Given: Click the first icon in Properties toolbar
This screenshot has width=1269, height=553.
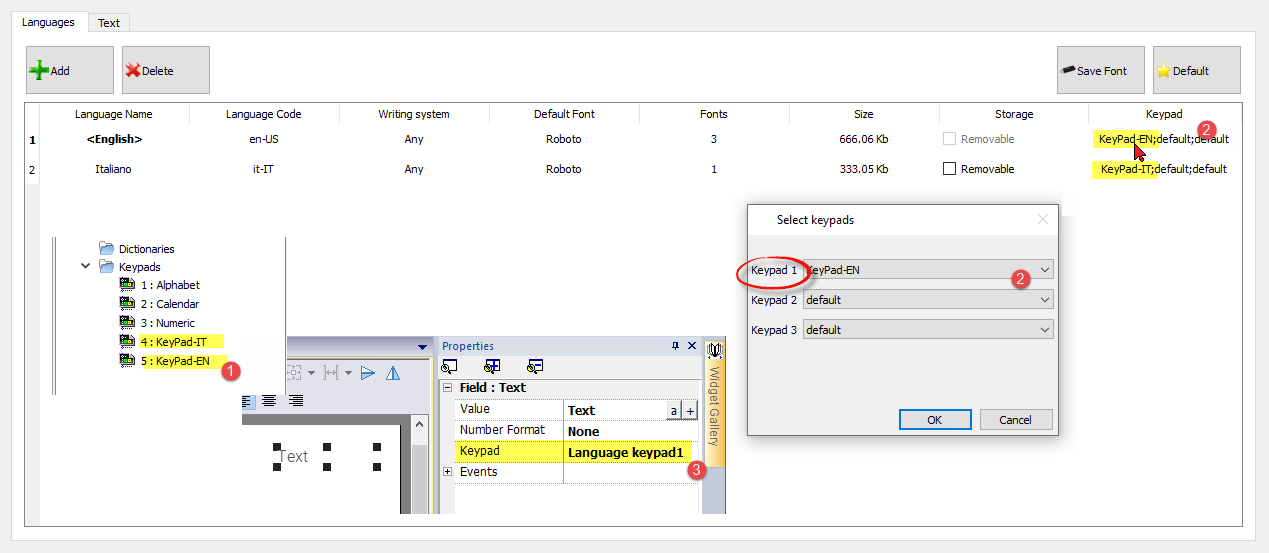Looking at the screenshot, I should (x=449, y=367).
